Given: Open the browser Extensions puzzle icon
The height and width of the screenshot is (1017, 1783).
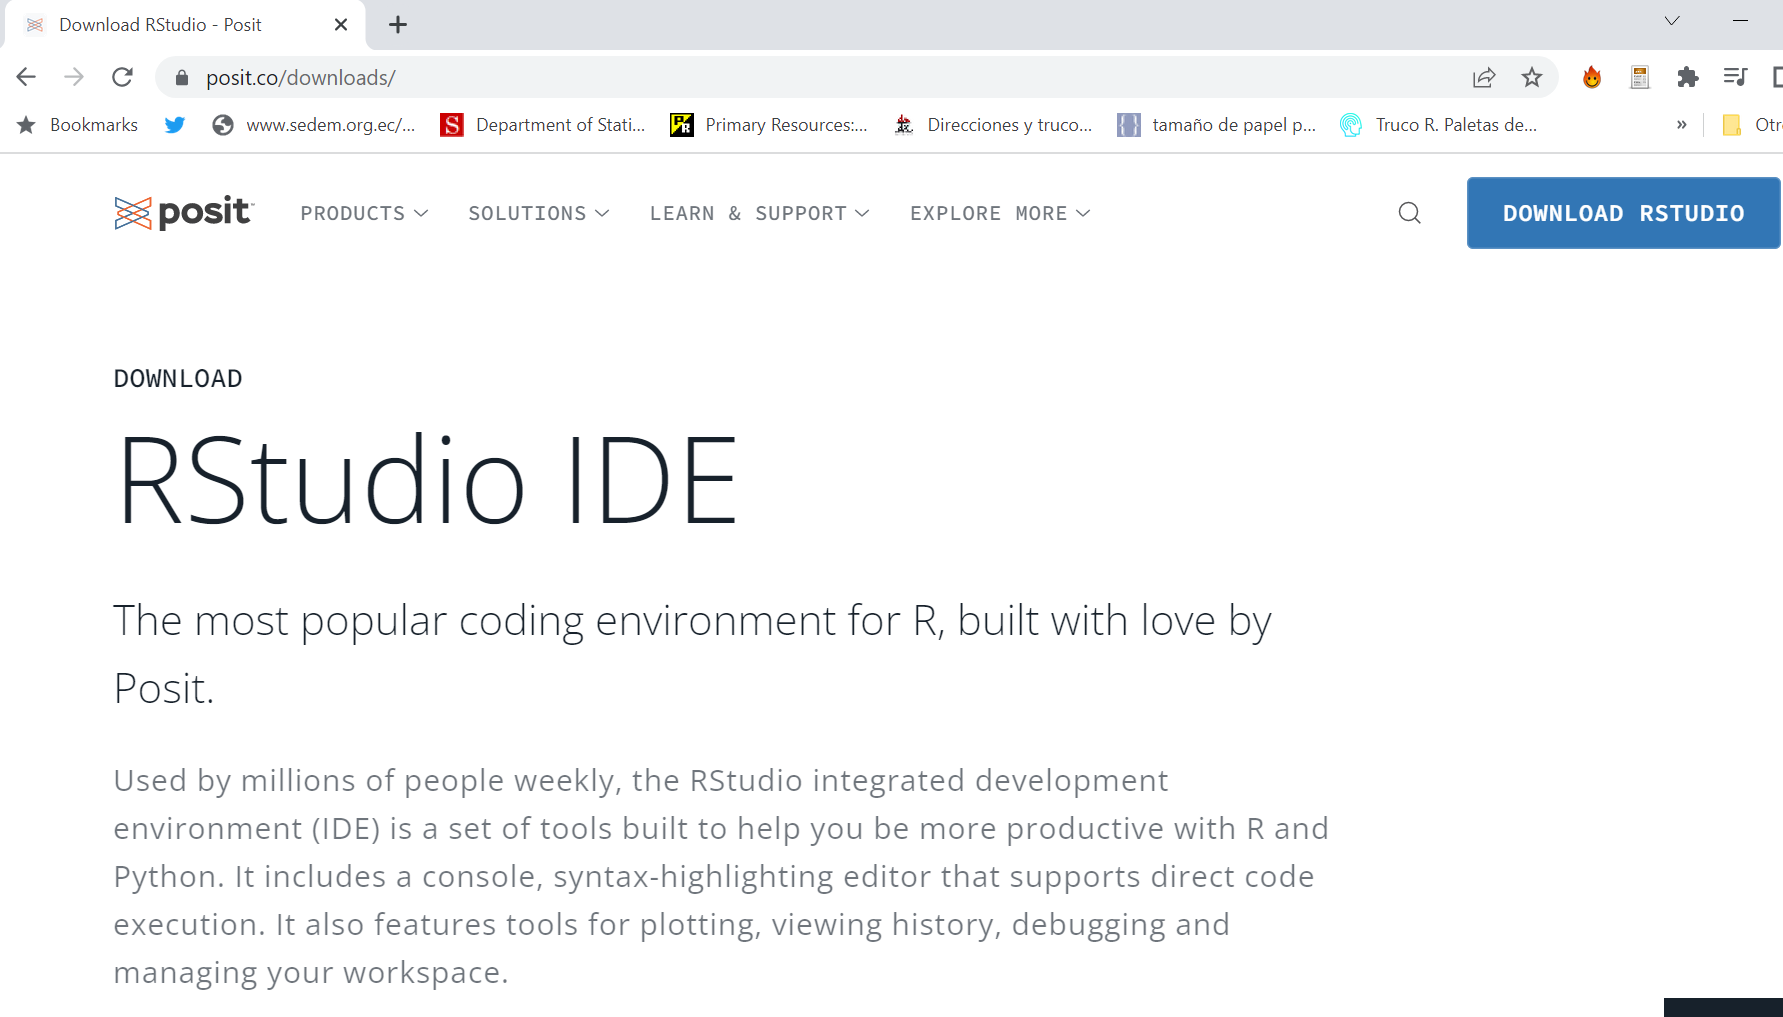Looking at the screenshot, I should 1687,77.
